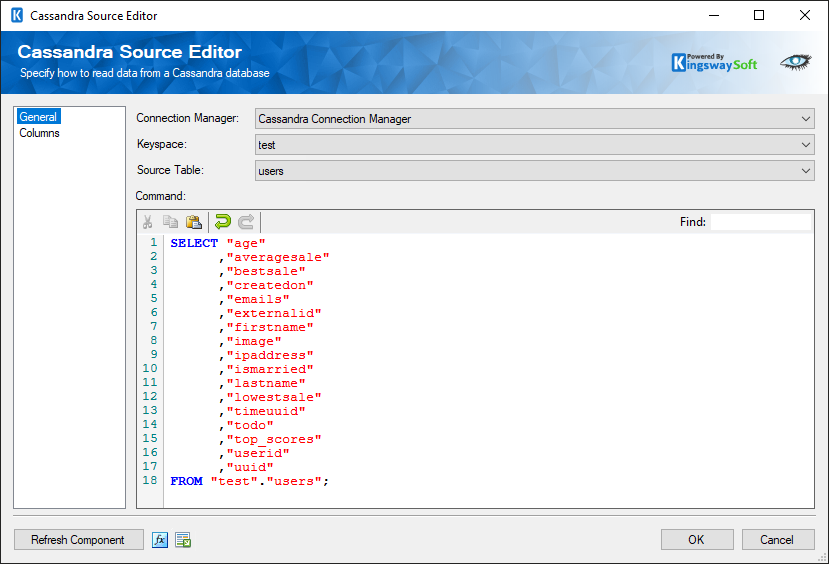Maximize the Cassandra Source Editor window
The width and height of the screenshot is (829, 564).
759,15
